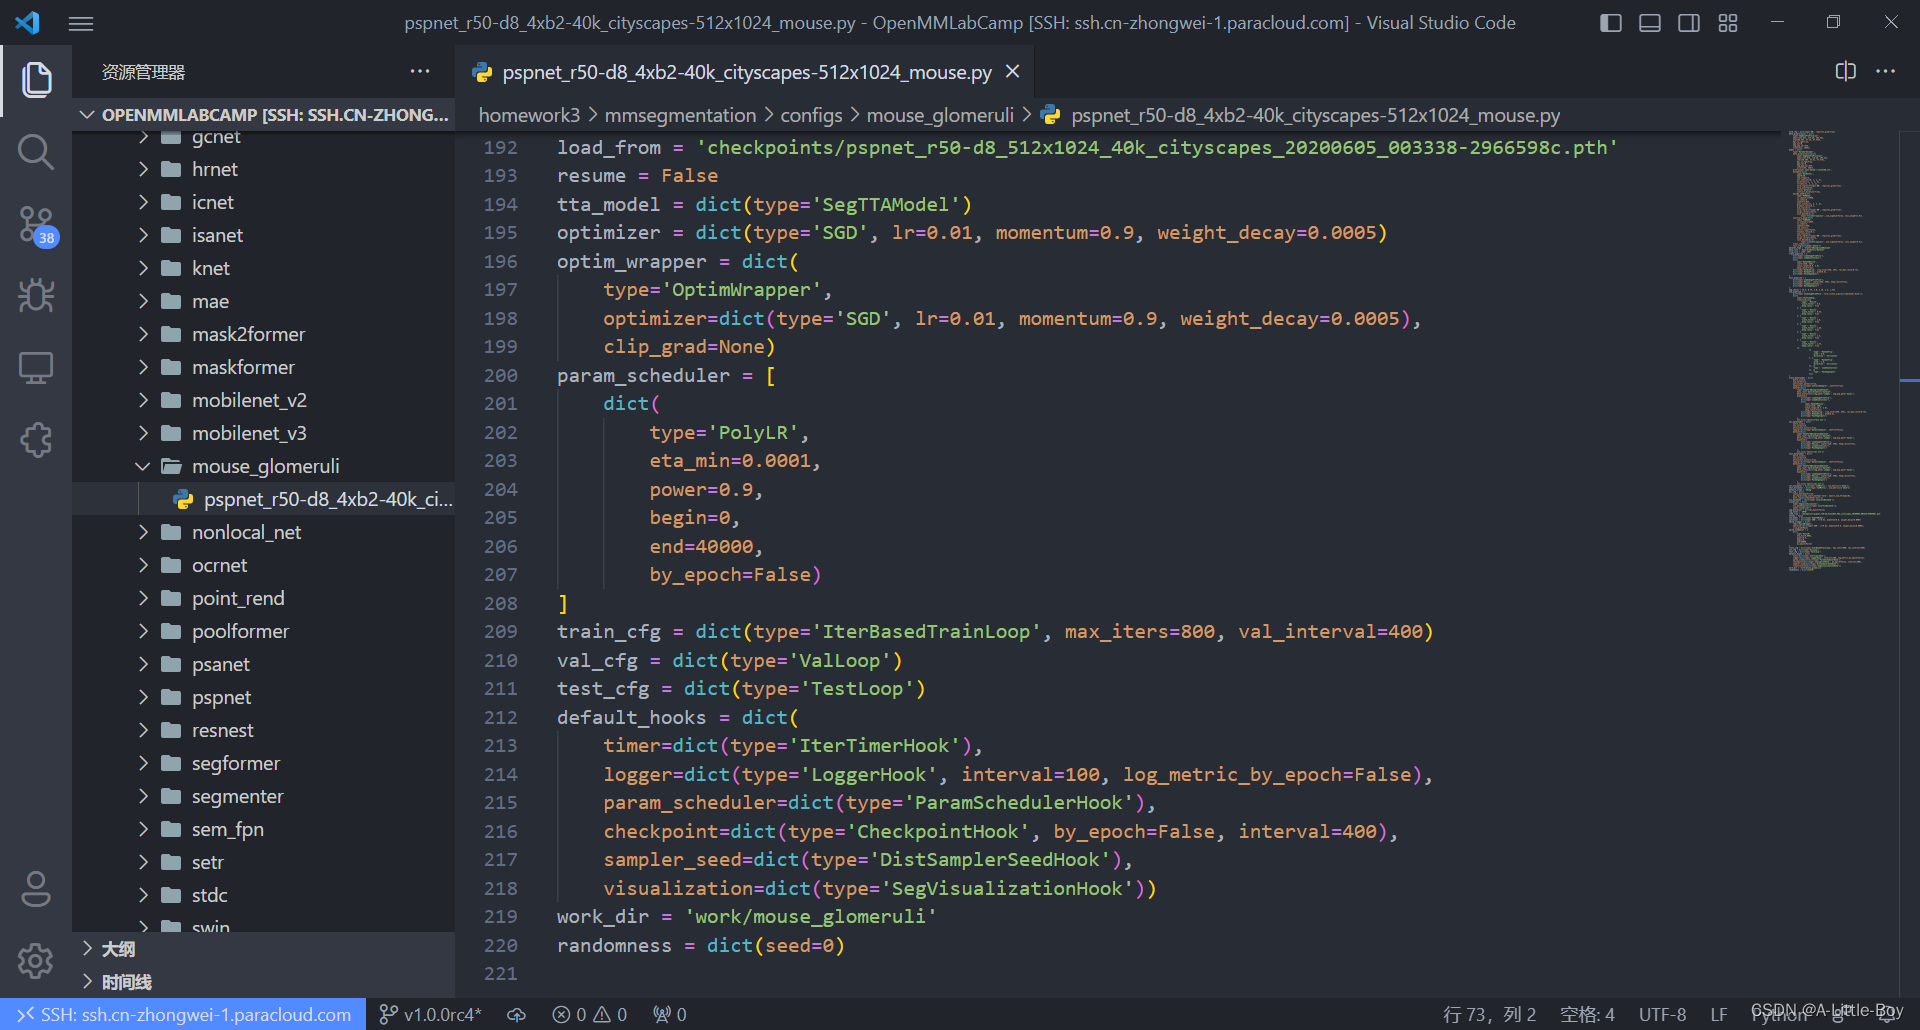This screenshot has width=1920, height=1030.
Task: Open the sem_fpn folder row
Action: pyautogui.click(x=264, y=829)
